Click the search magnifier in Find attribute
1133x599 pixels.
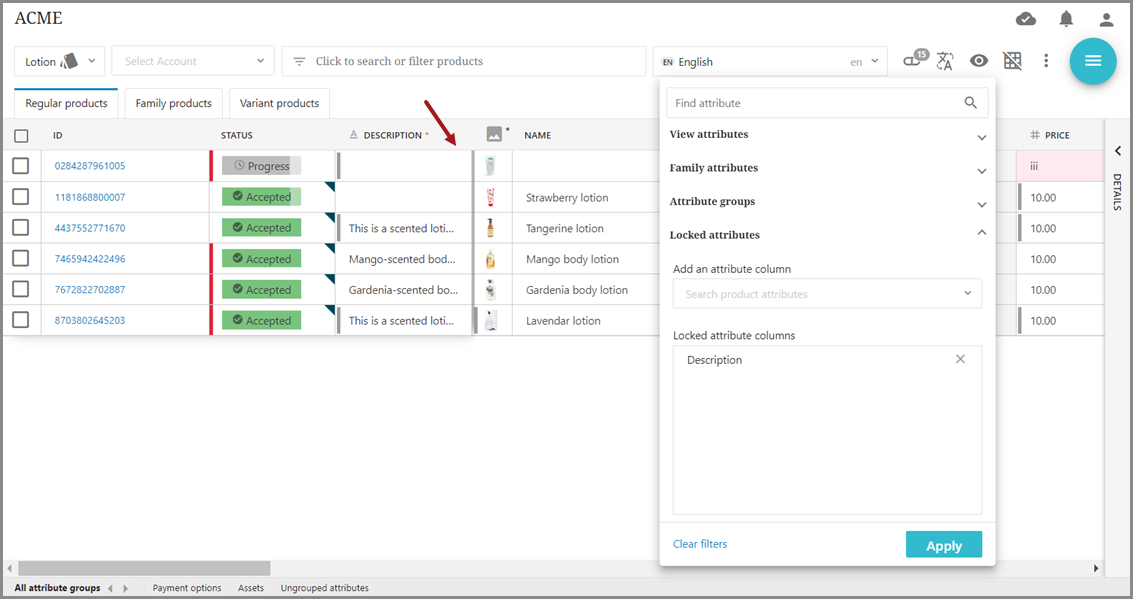[x=970, y=103]
